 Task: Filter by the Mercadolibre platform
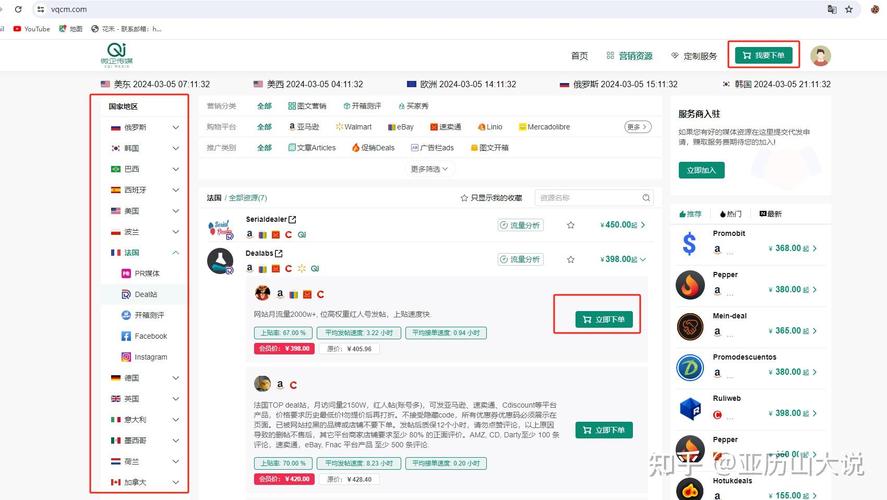(x=545, y=127)
